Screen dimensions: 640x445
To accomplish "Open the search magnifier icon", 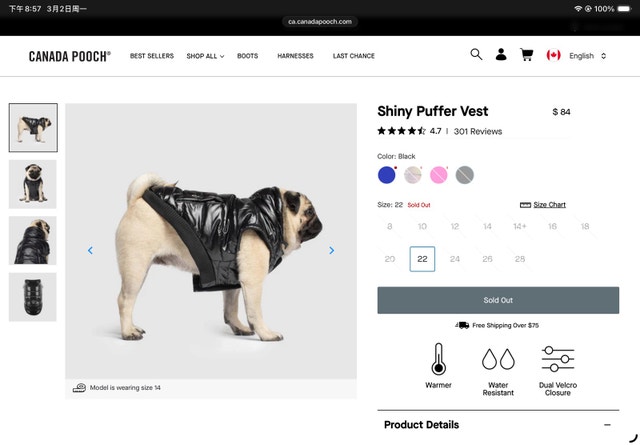I will [x=476, y=54].
